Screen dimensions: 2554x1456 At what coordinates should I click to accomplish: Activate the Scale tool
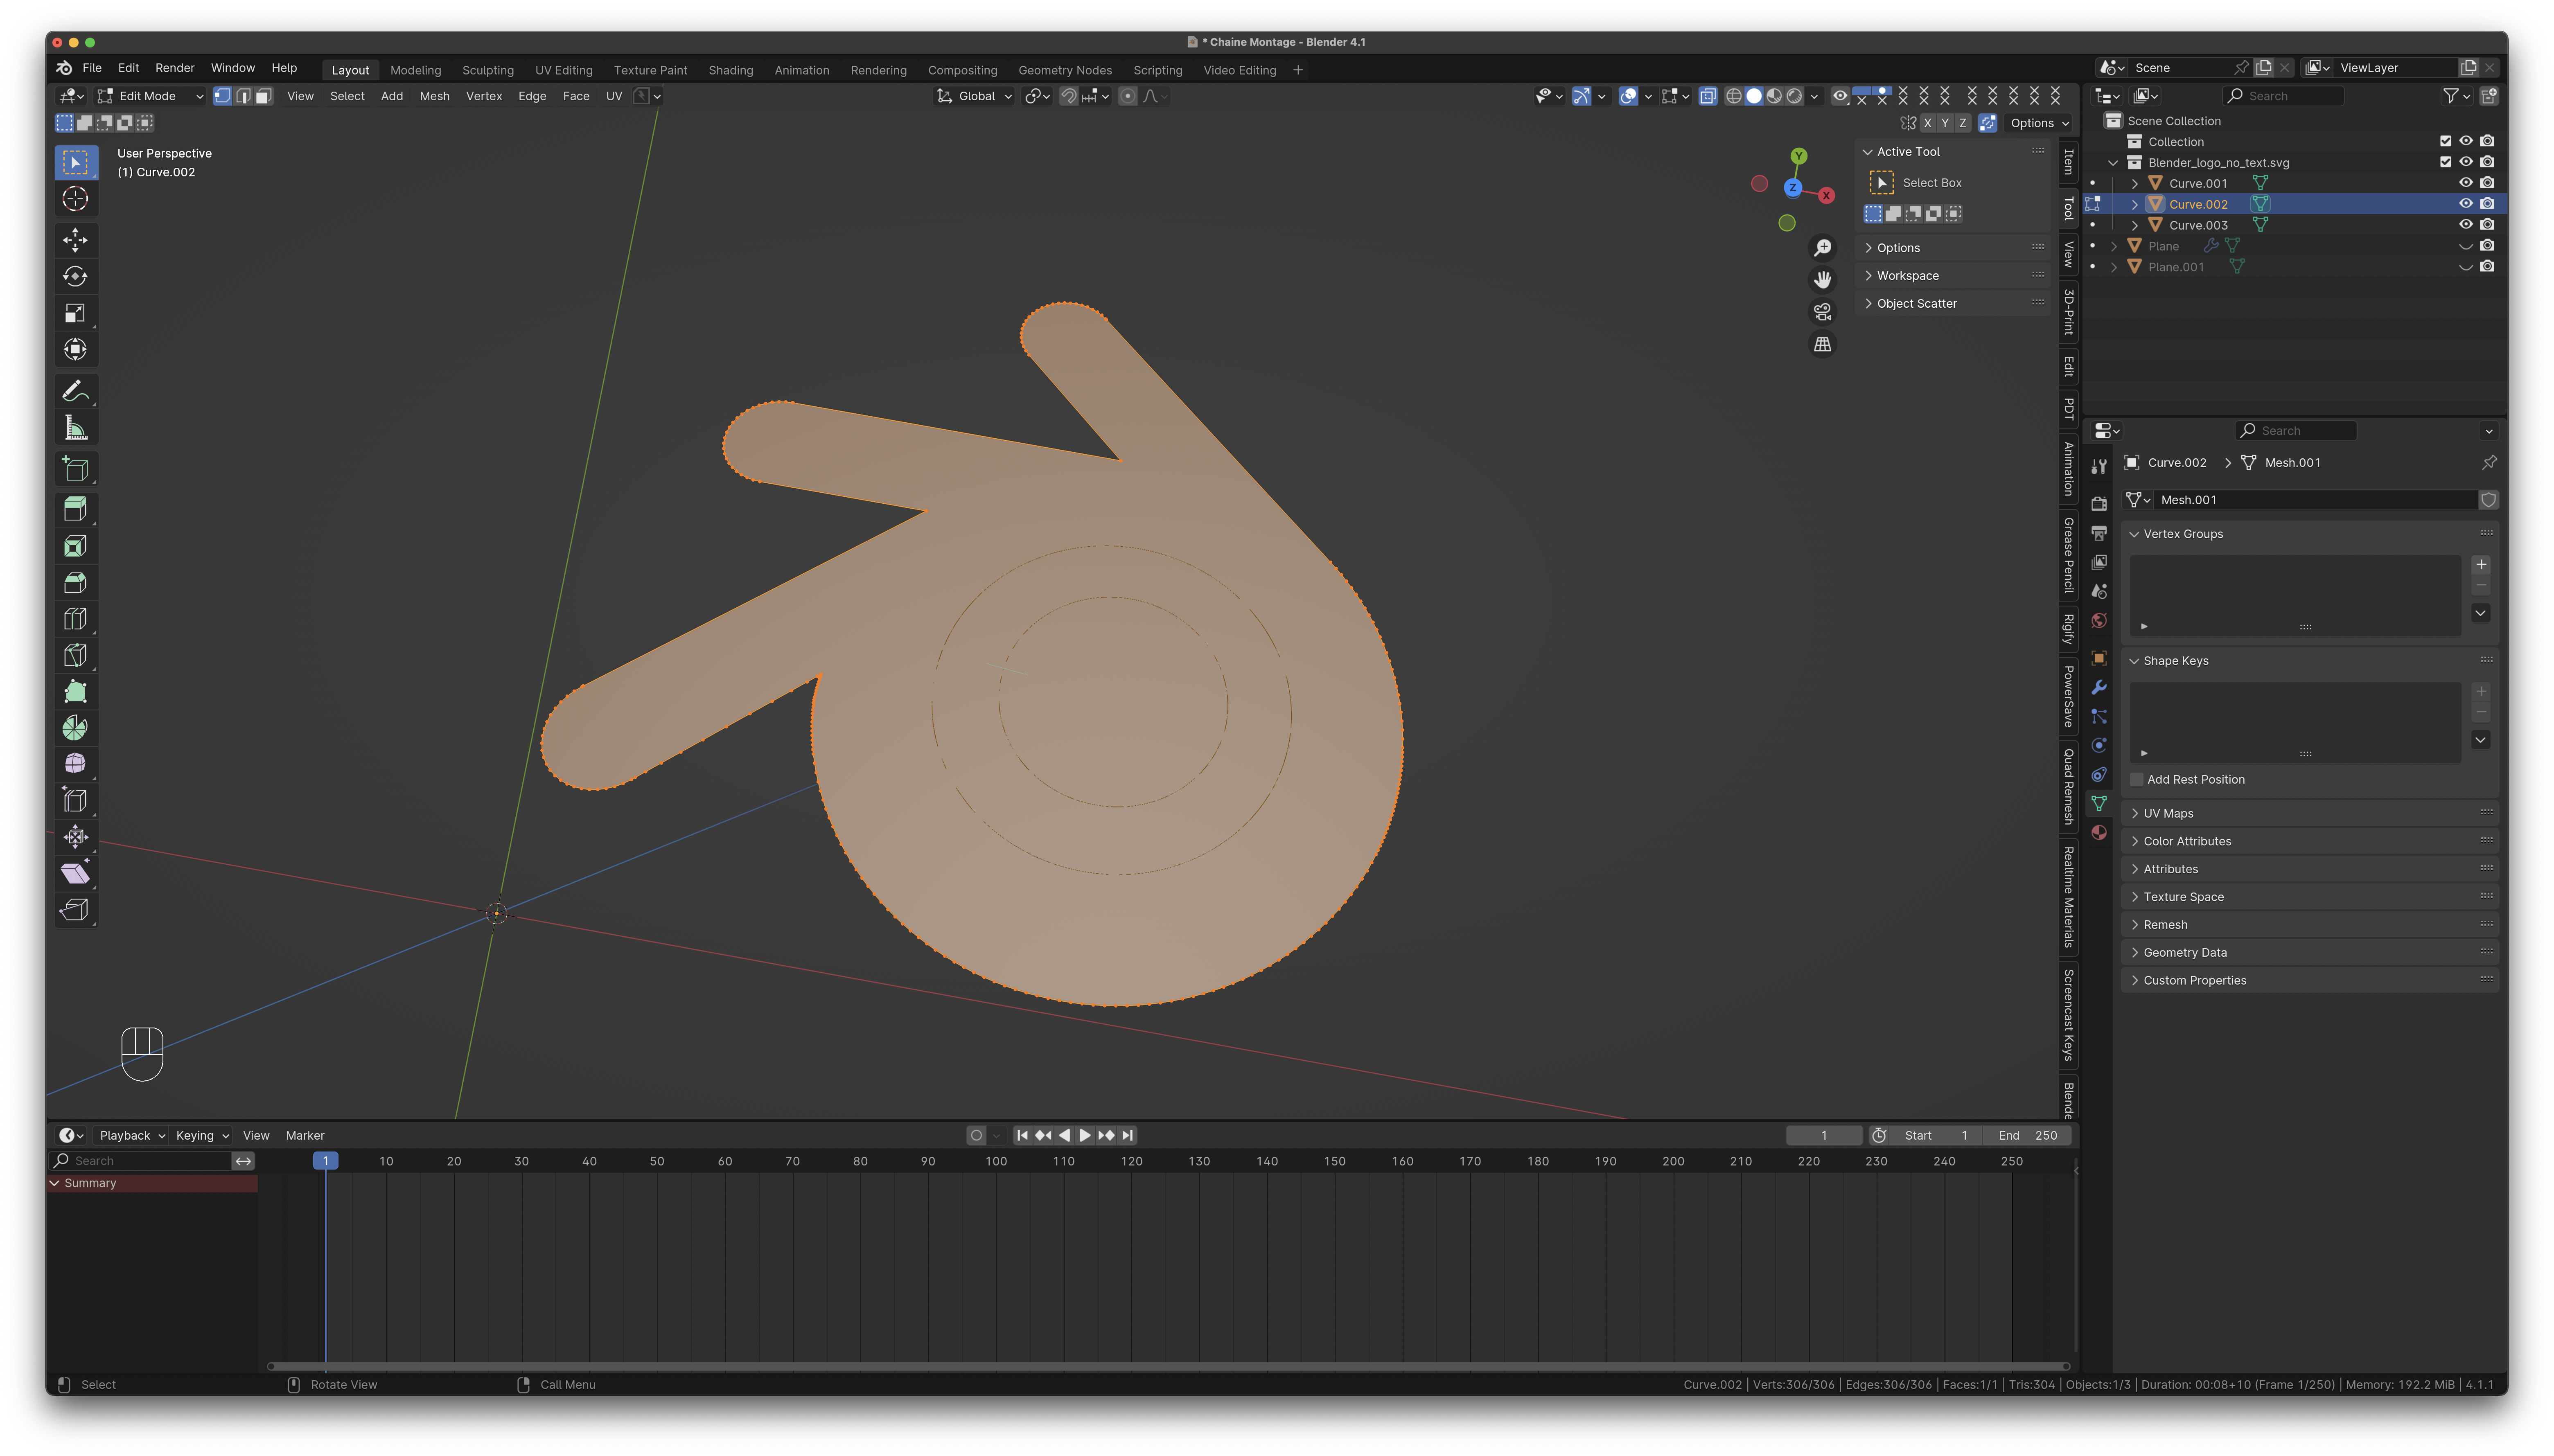(x=75, y=313)
